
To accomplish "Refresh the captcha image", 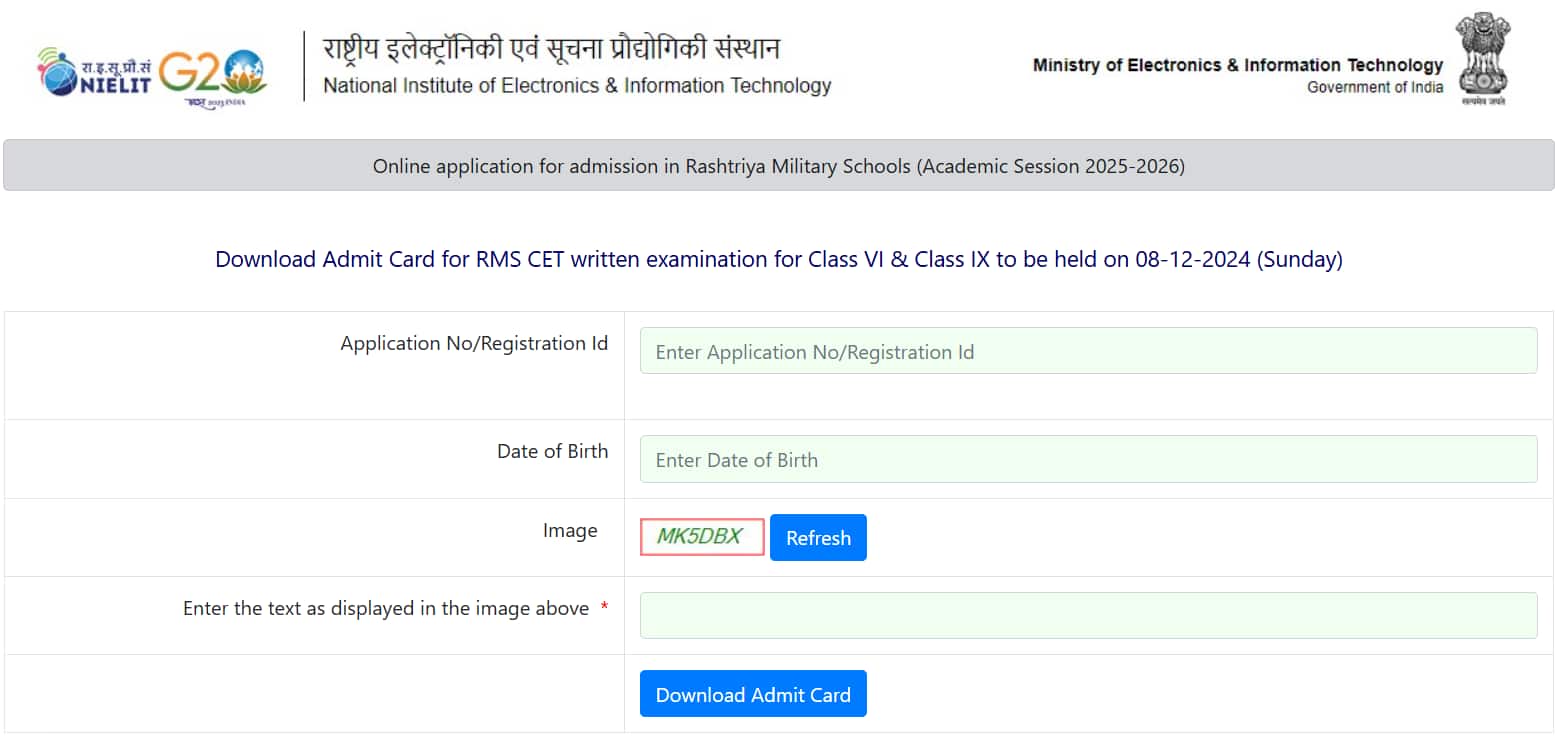I will click(818, 537).
